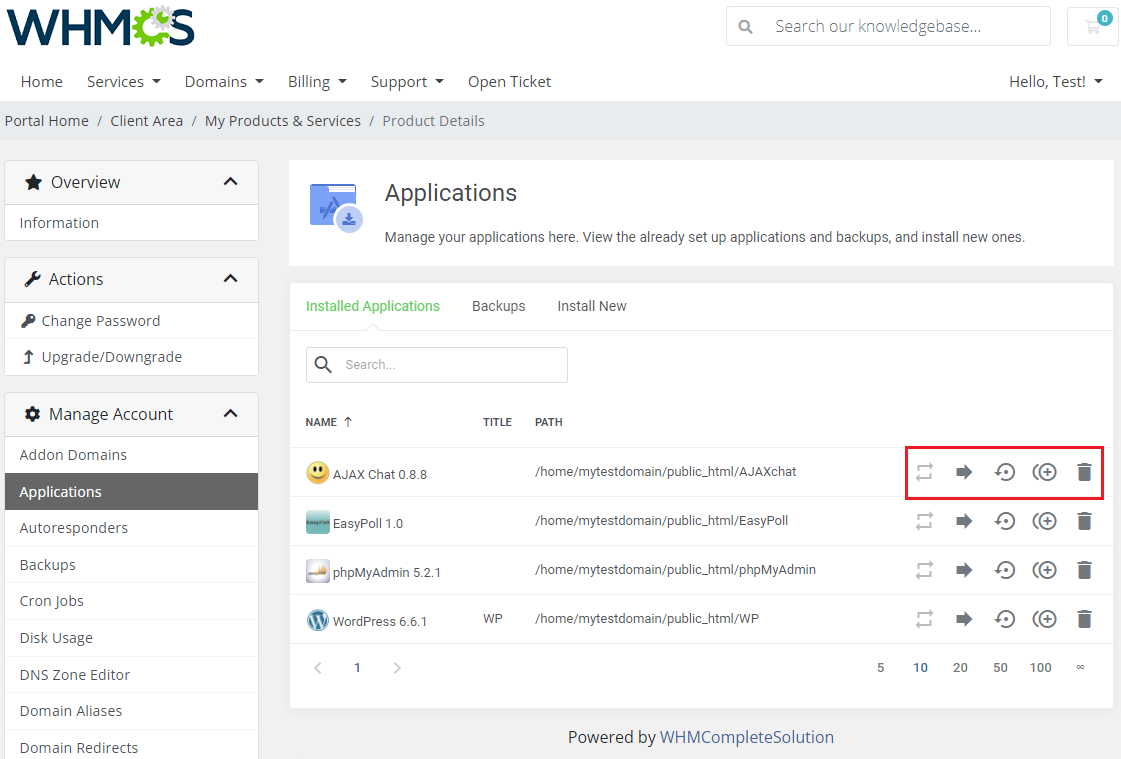
Task: Open Portal Home breadcrumb link
Action: [x=46, y=121]
